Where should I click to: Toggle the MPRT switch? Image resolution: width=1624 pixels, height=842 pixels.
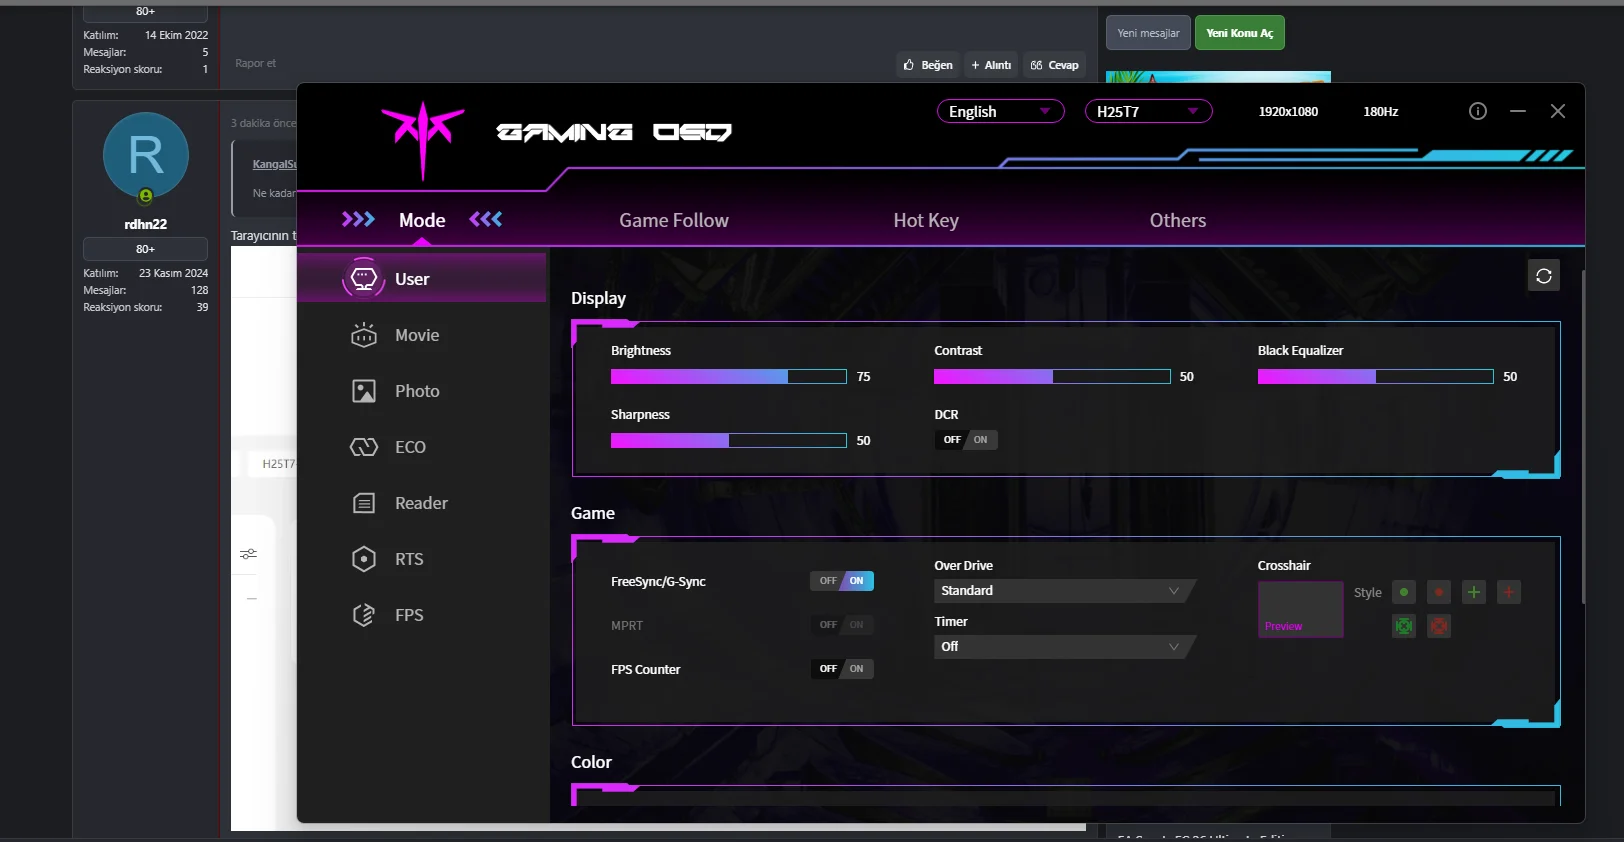pyautogui.click(x=842, y=625)
